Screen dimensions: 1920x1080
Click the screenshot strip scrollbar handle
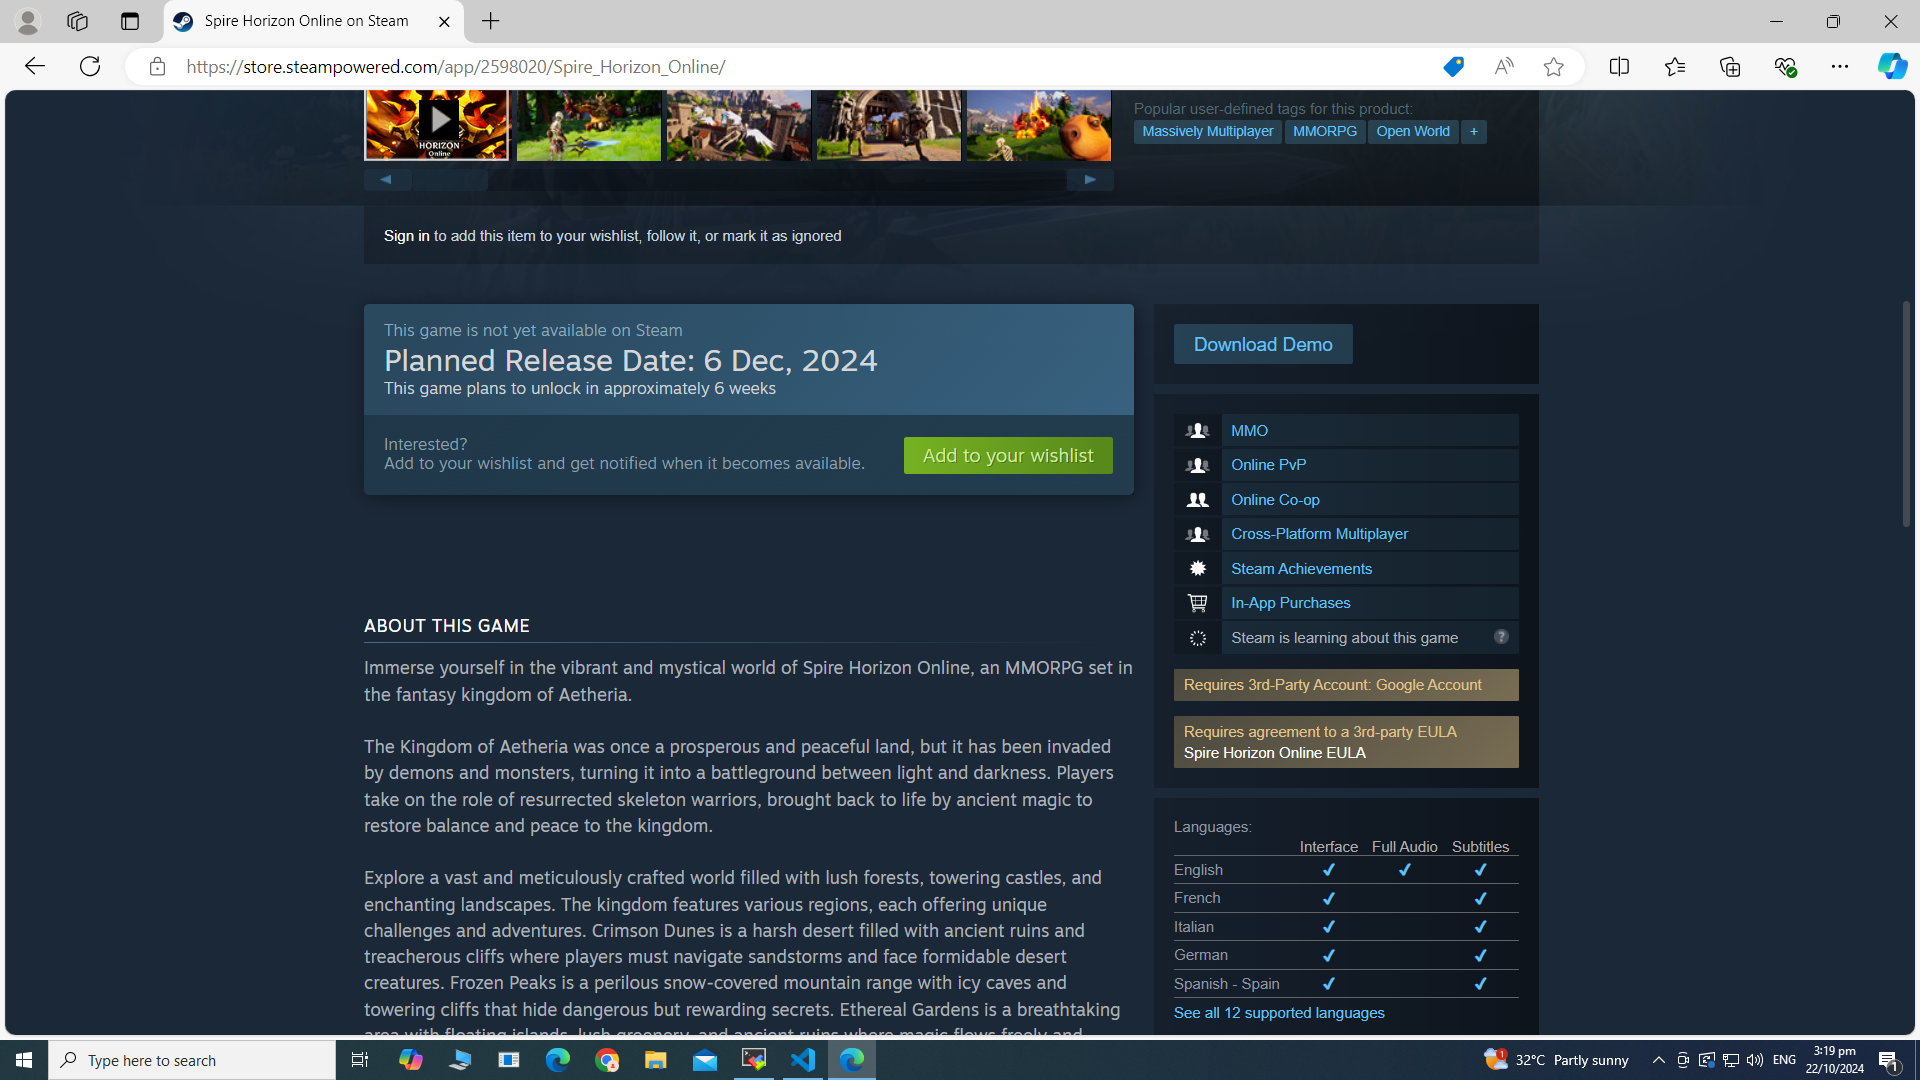450,180
